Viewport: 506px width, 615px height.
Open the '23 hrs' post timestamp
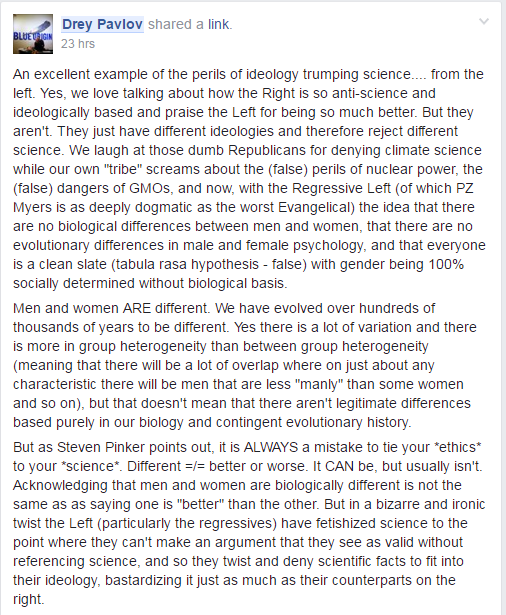[x=78, y=44]
